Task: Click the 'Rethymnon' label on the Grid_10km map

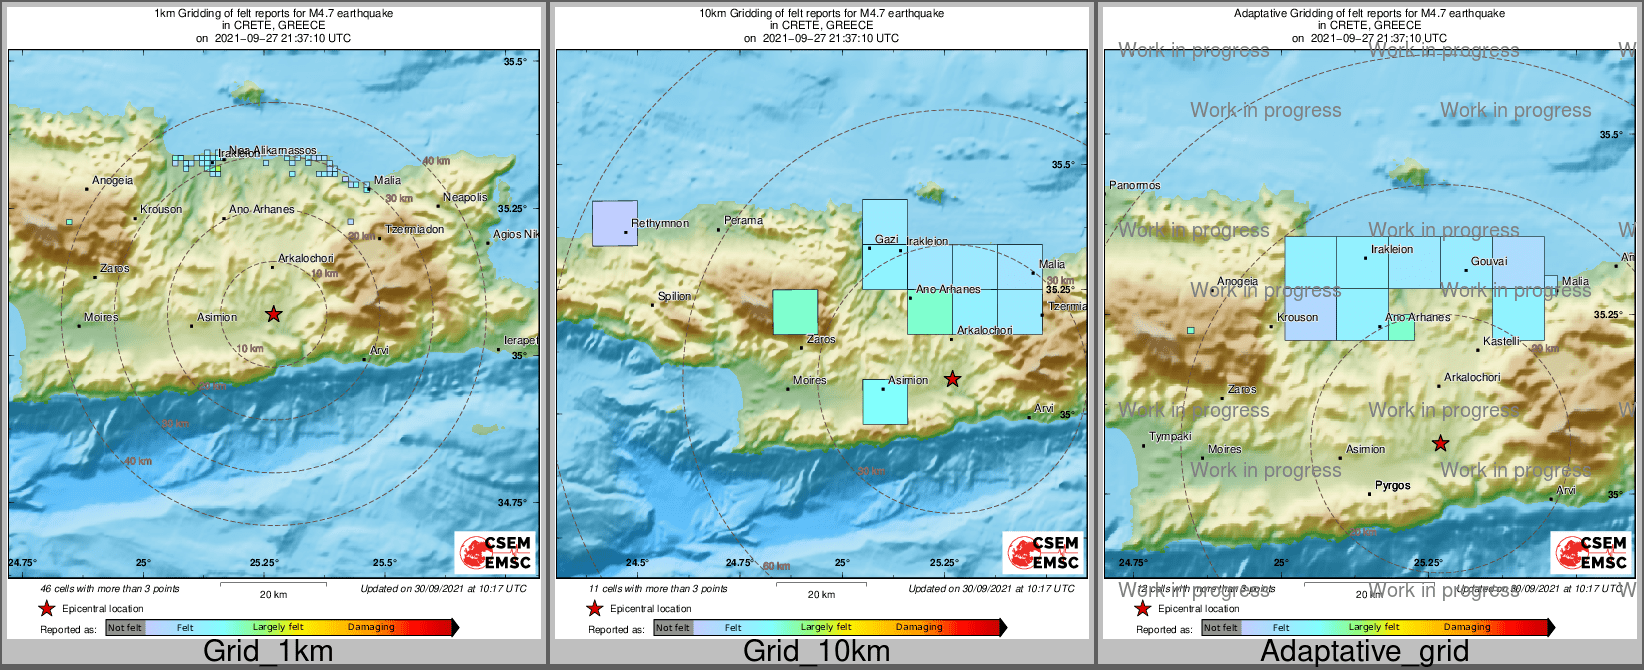Action: pos(660,224)
